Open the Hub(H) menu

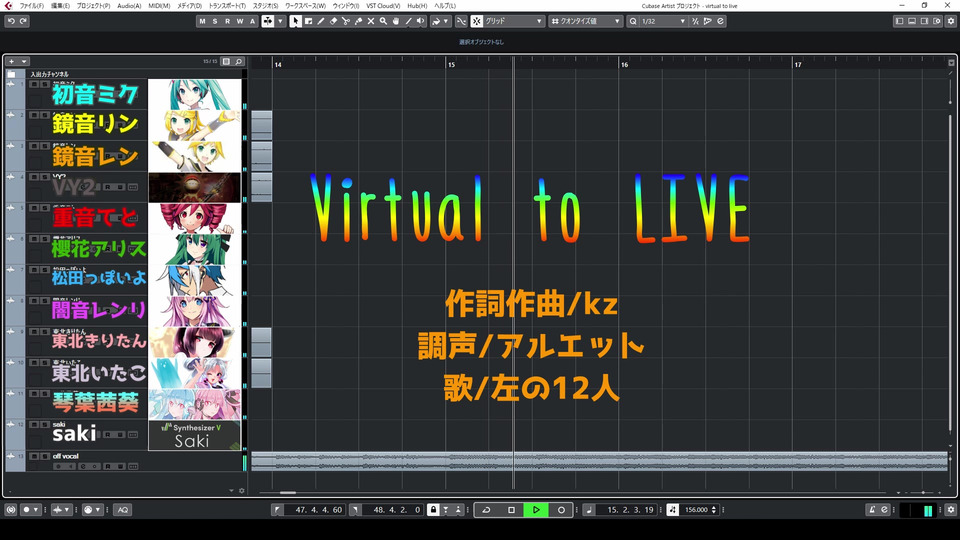(x=417, y=6)
